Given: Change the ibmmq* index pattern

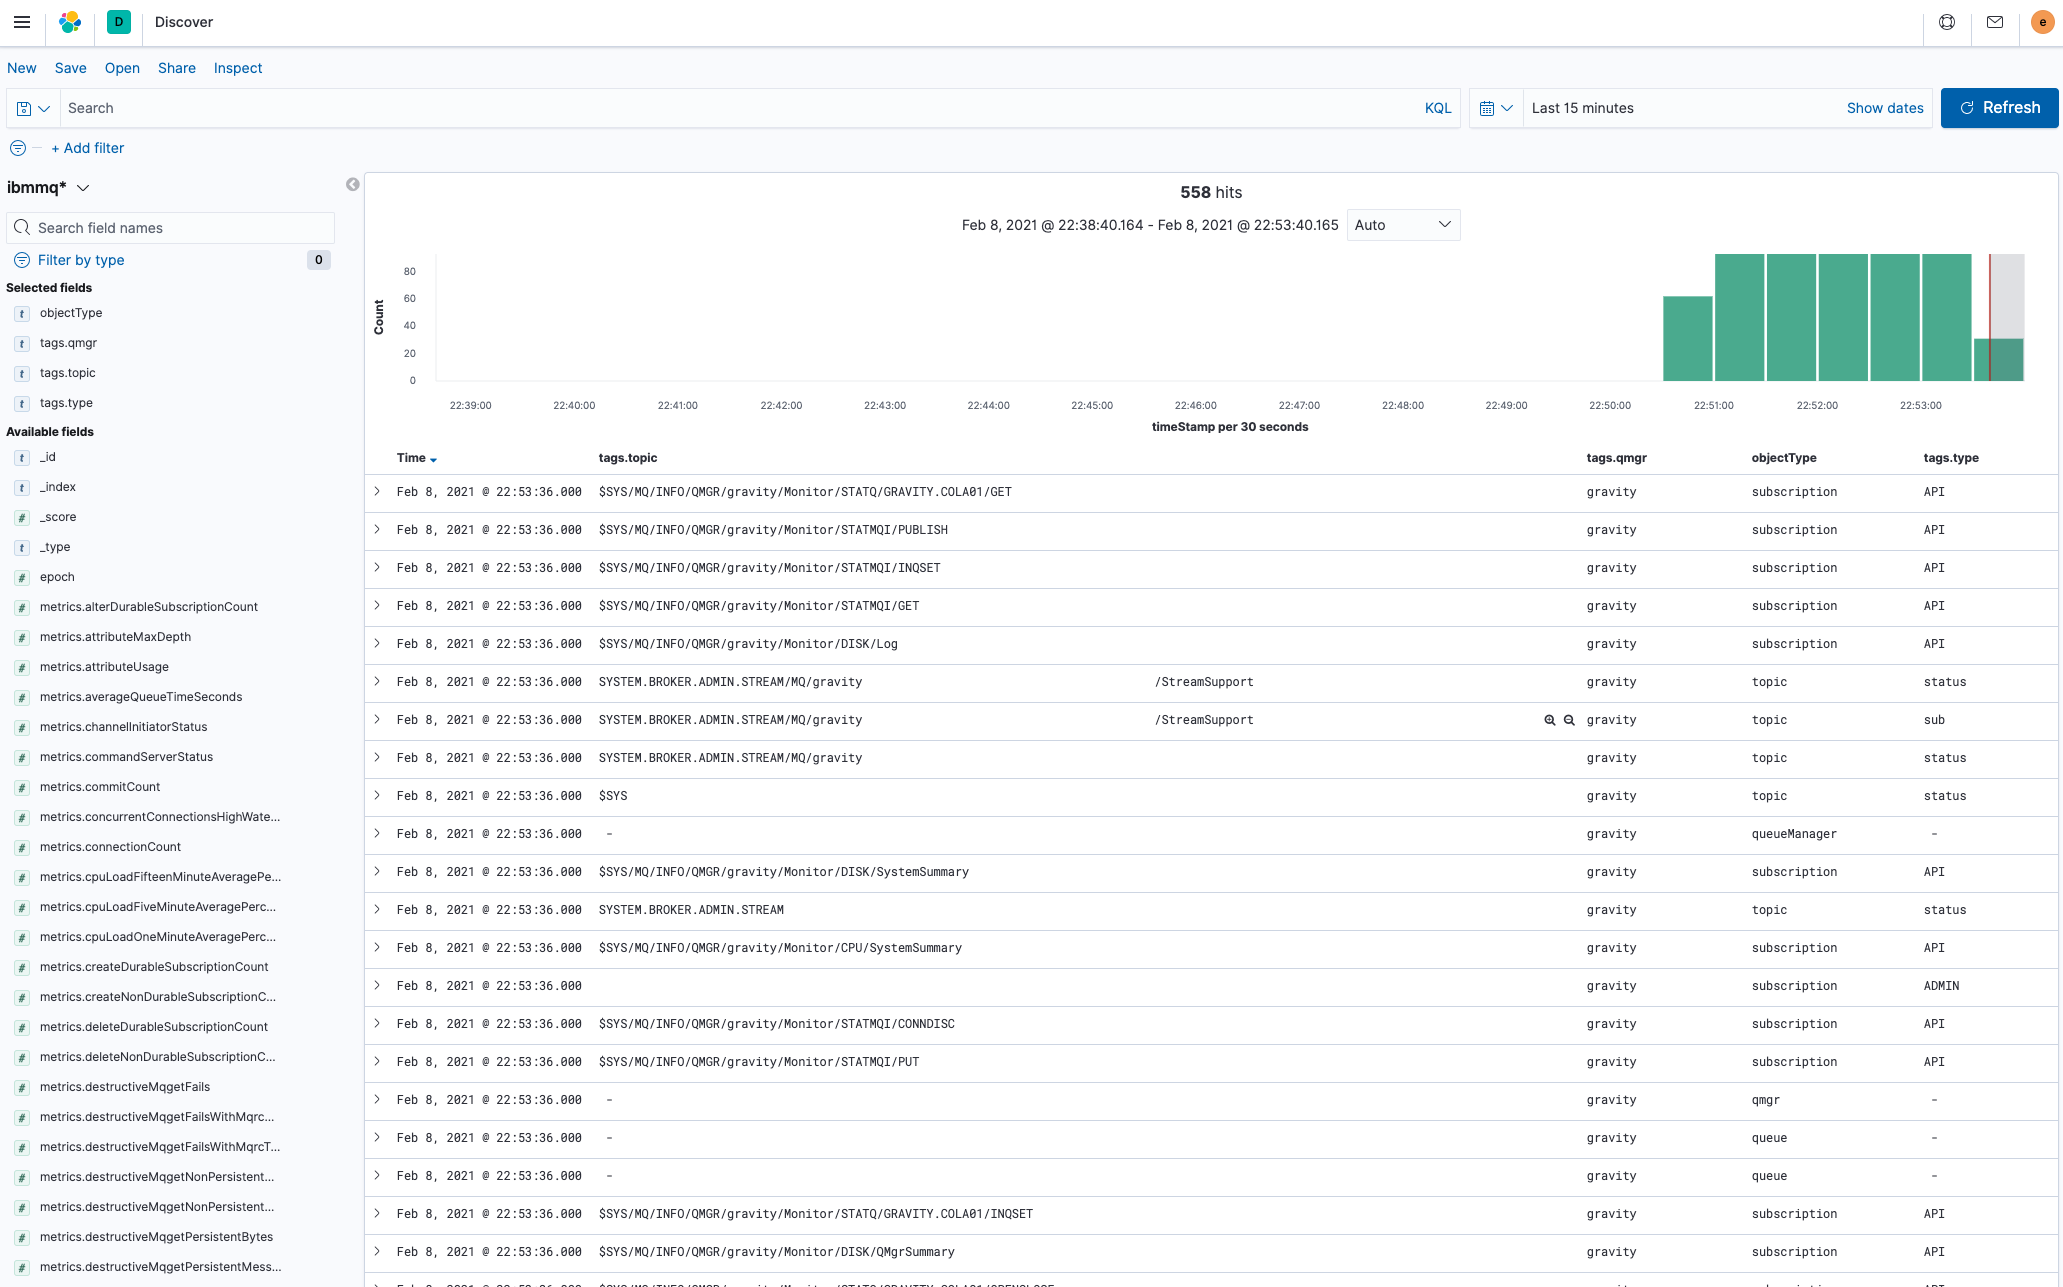Looking at the screenshot, I should [49, 188].
